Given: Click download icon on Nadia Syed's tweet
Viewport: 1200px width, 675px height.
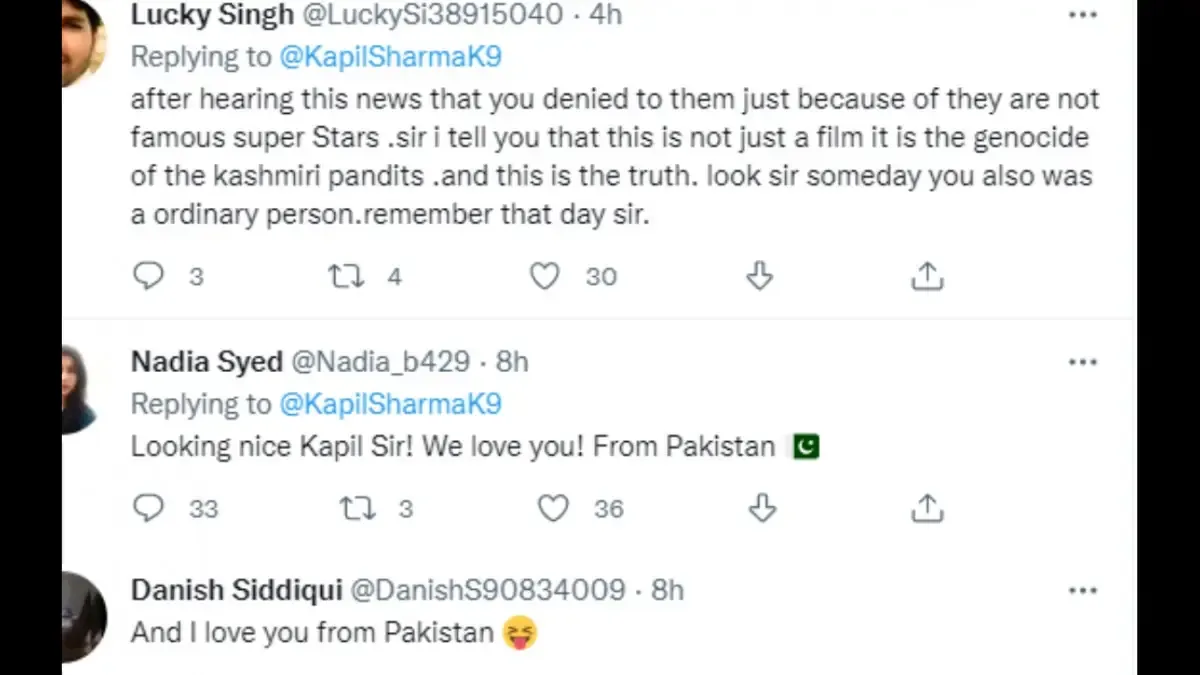Looking at the screenshot, I should click(x=762, y=508).
